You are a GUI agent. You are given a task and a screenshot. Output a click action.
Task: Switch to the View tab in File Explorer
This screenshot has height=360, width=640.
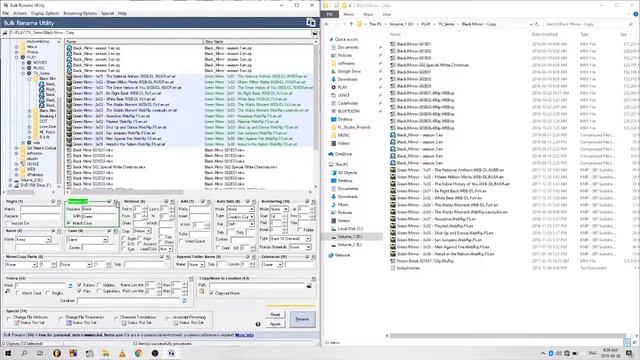click(386, 14)
